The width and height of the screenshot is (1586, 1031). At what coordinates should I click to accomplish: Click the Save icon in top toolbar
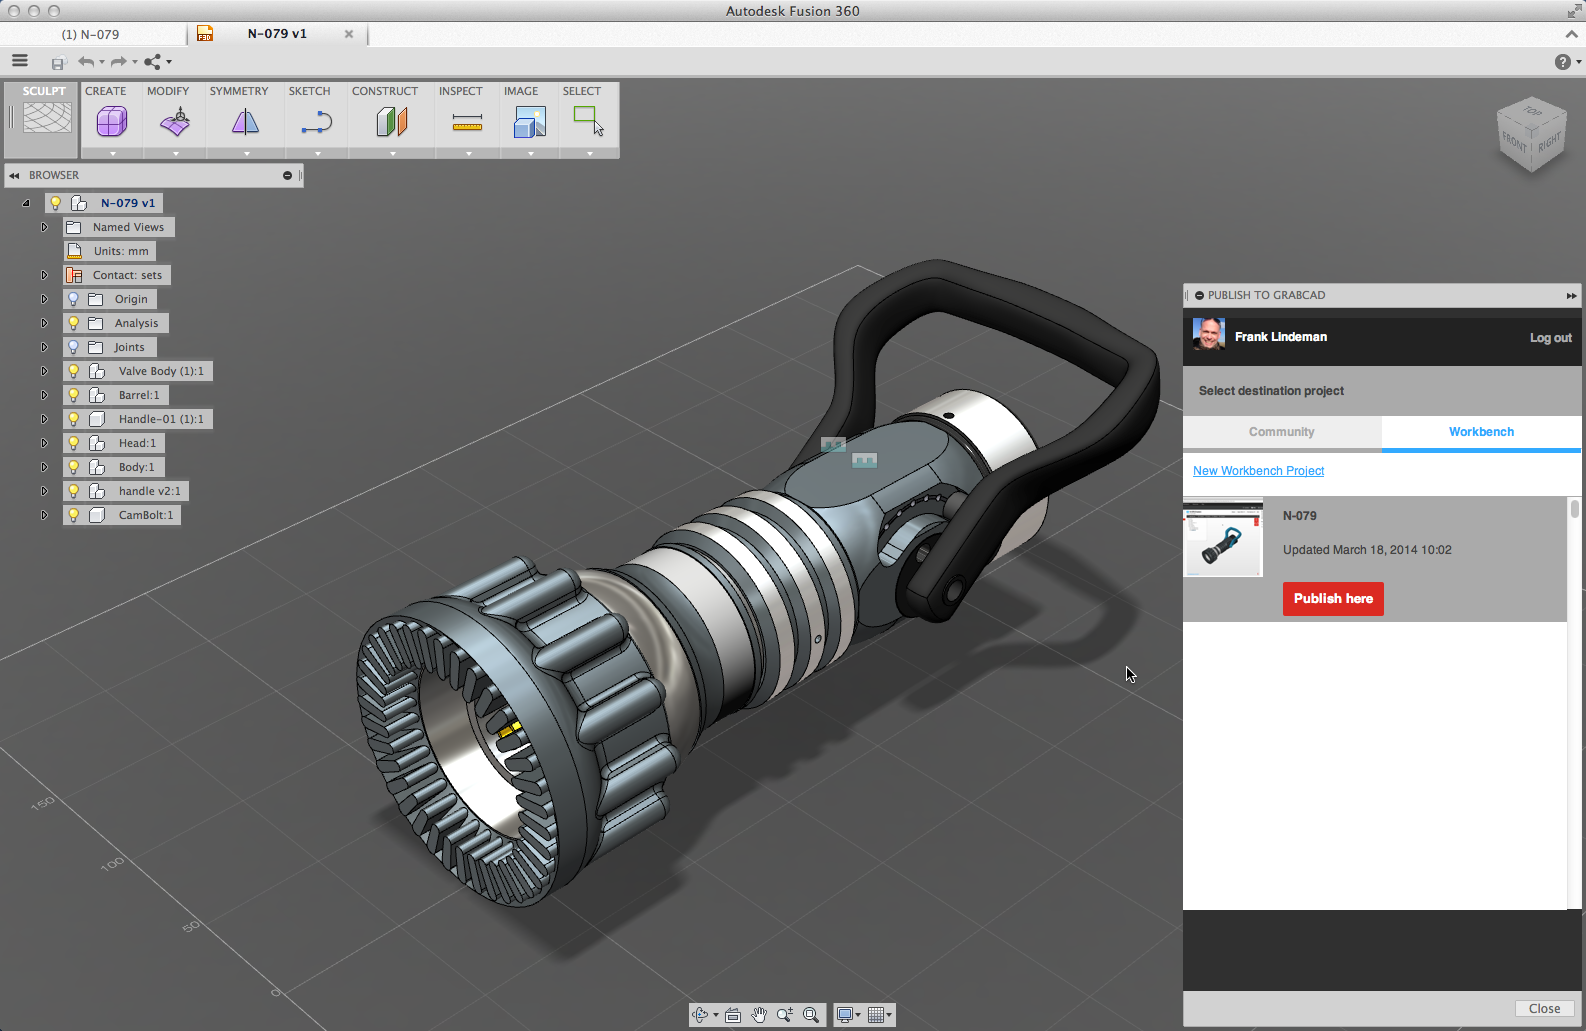click(x=58, y=63)
